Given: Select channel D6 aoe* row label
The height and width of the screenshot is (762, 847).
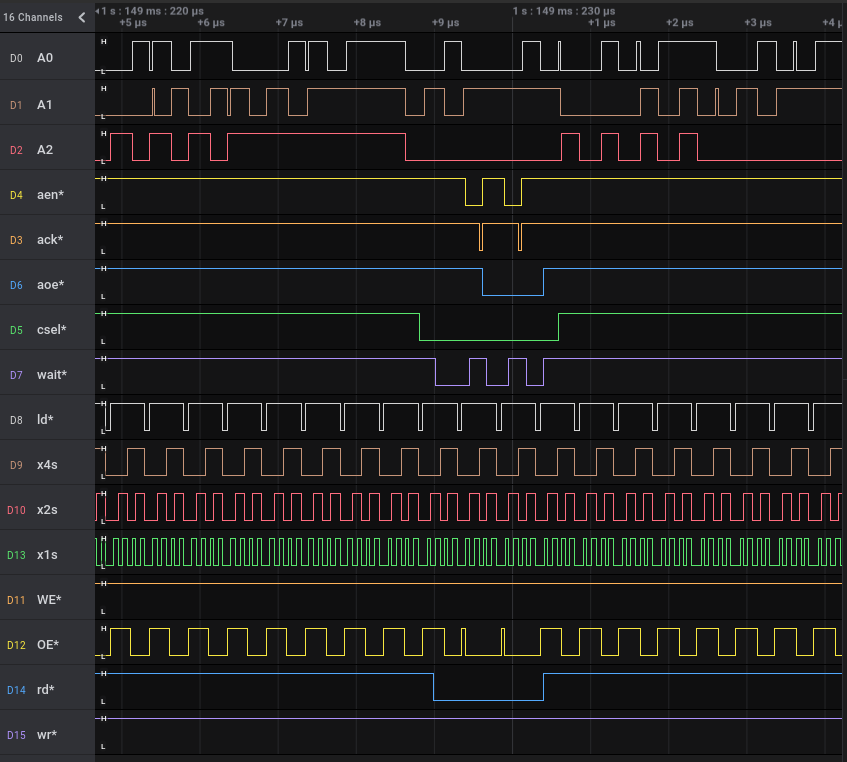Looking at the screenshot, I should pos(48,285).
